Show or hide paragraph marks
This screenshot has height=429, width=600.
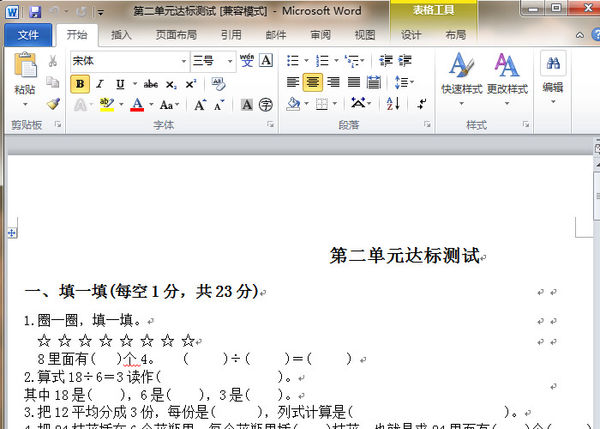pos(422,104)
